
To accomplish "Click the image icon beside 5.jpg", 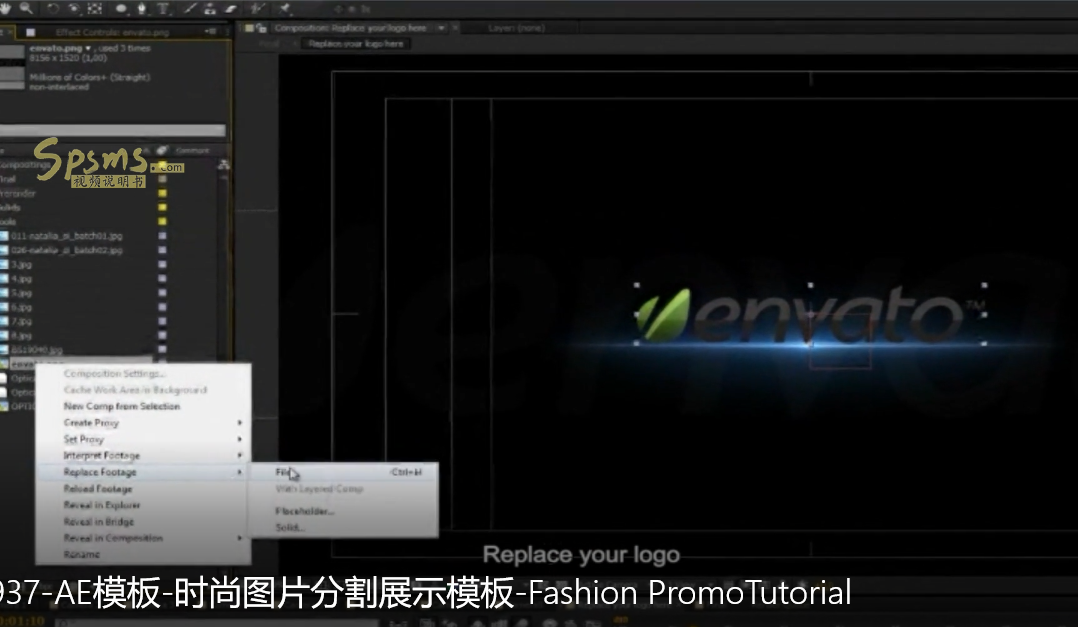I will pos(4,293).
